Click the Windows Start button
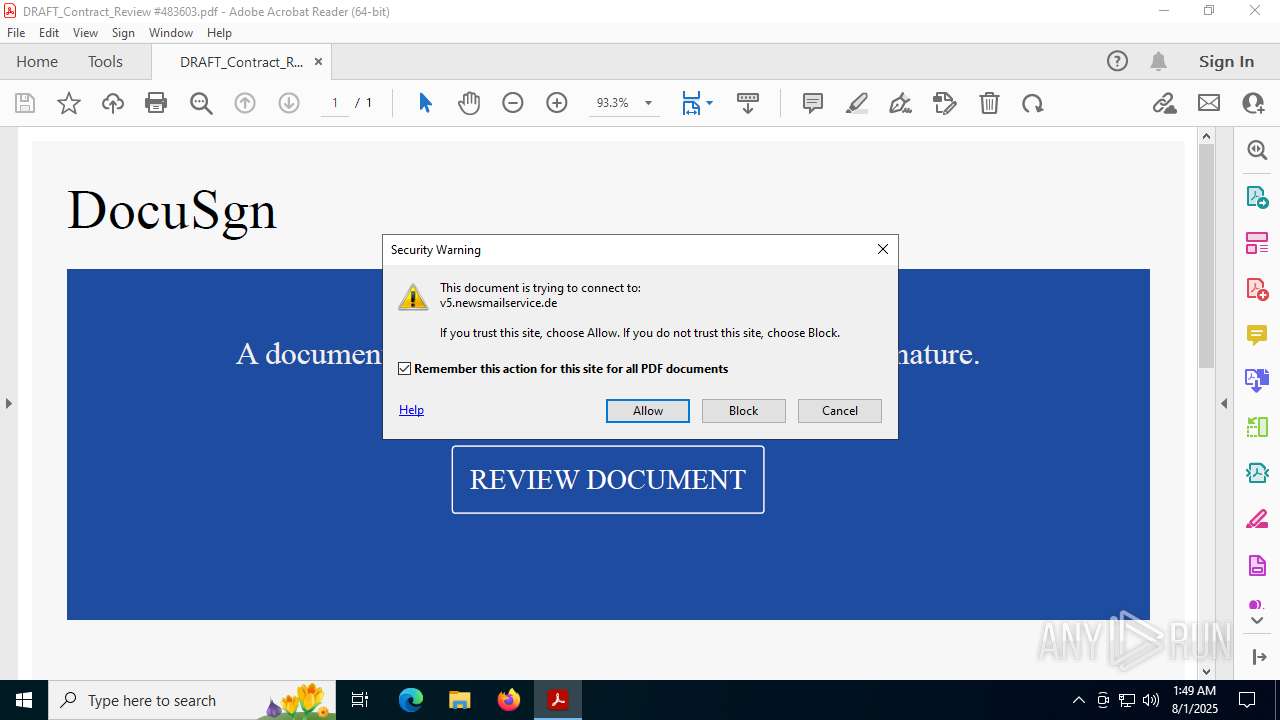1280x720 pixels. point(24,700)
